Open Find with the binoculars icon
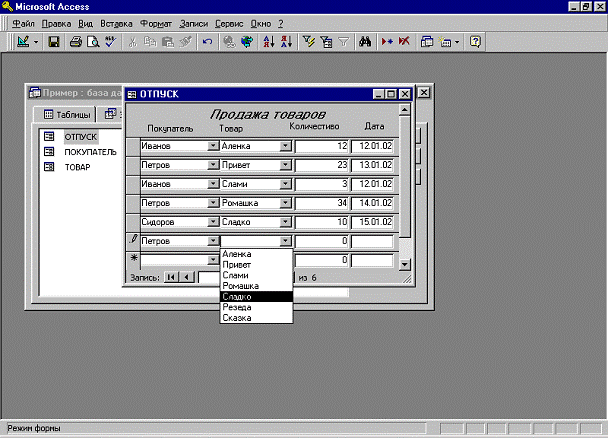 click(x=364, y=42)
